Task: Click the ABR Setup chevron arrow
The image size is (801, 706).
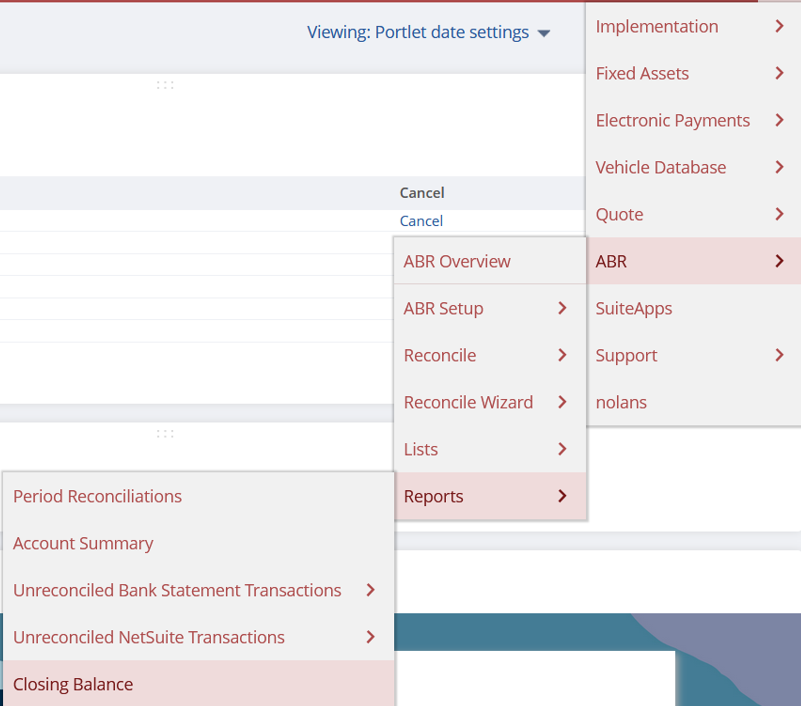Action: click(562, 309)
